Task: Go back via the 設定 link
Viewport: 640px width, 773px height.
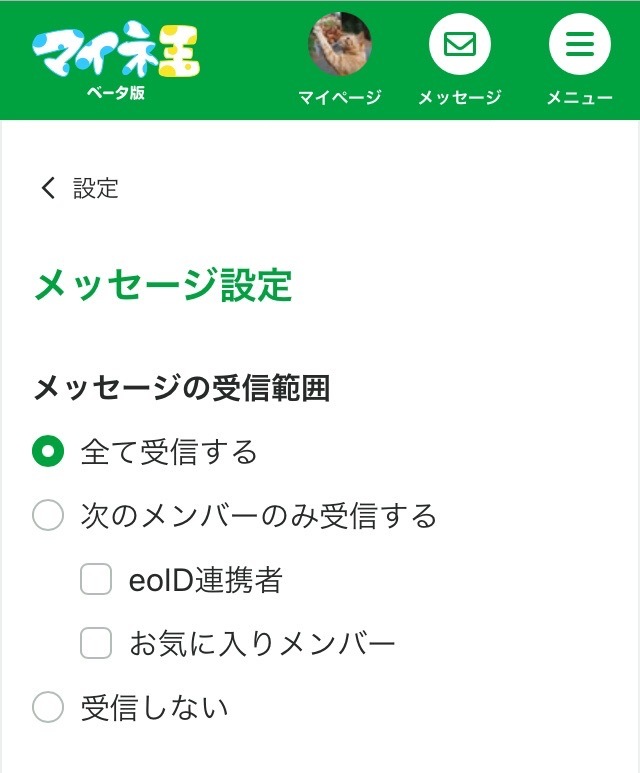Action: click(x=96, y=188)
